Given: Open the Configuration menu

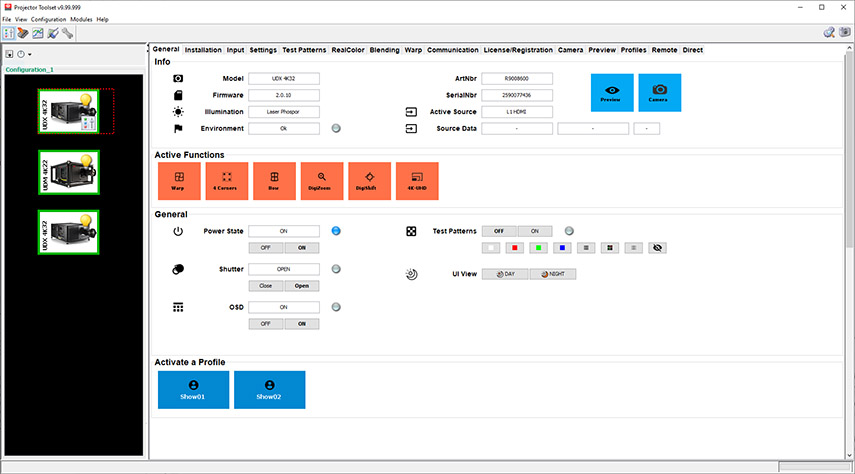Looking at the screenshot, I should [48, 19].
